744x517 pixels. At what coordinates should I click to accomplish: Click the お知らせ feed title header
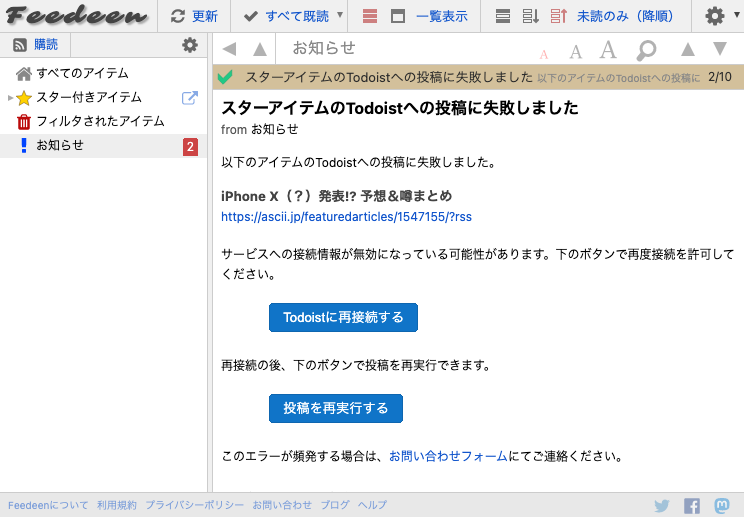324,47
